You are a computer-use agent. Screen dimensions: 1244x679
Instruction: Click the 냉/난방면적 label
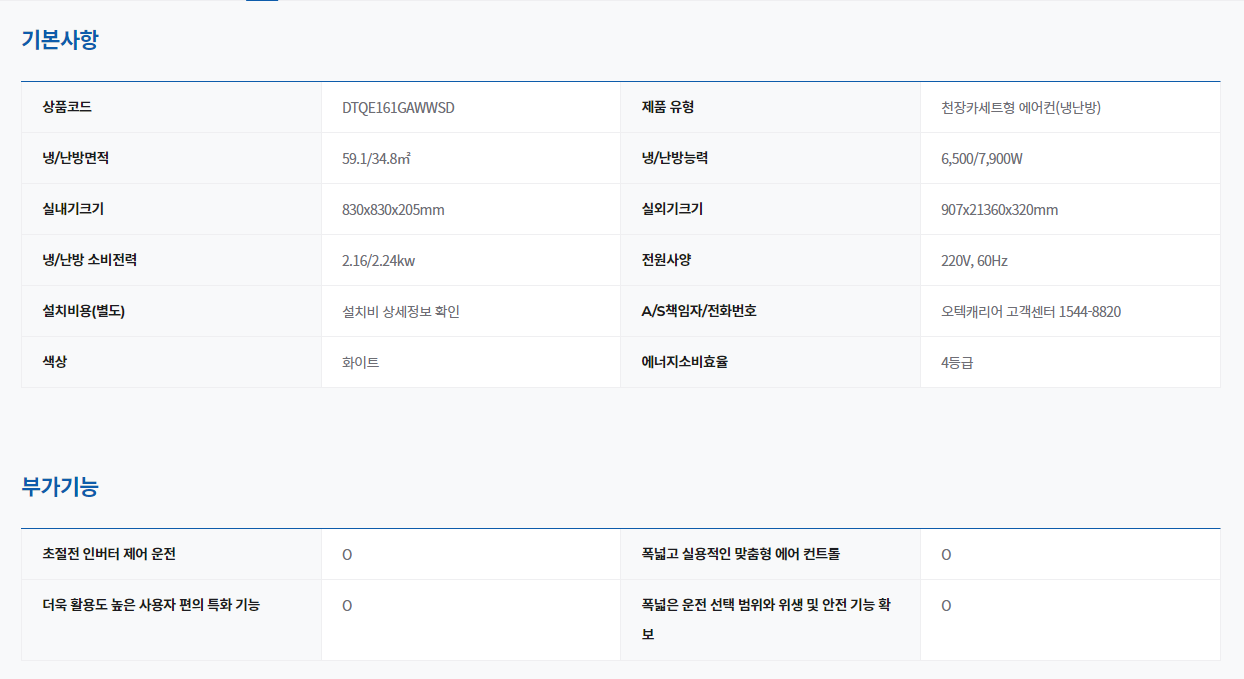pyautogui.click(x=76, y=158)
